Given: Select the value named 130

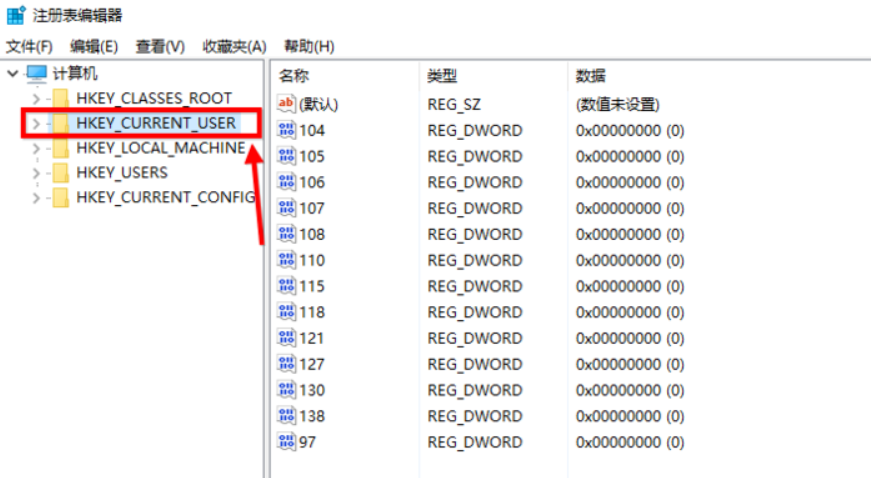Looking at the screenshot, I should pos(312,390).
